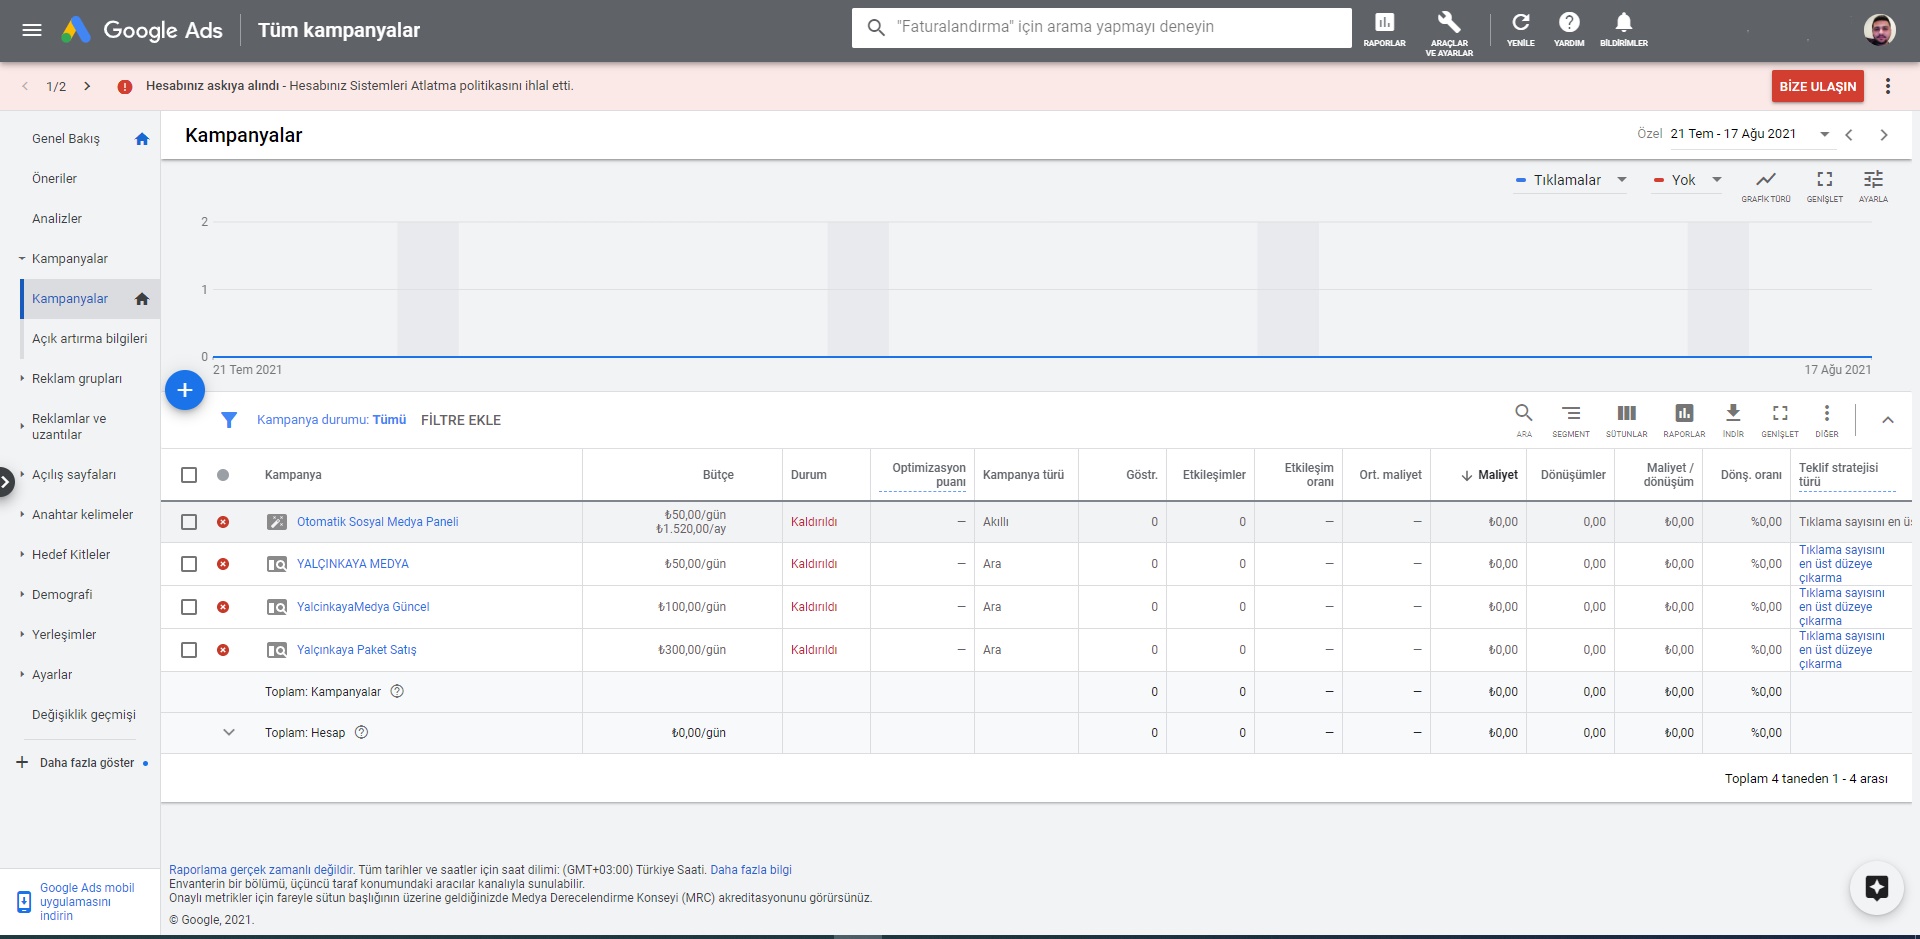Open Ayarlar in the sidebar
This screenshot has height=939, width=1920.
pos(52,675)
